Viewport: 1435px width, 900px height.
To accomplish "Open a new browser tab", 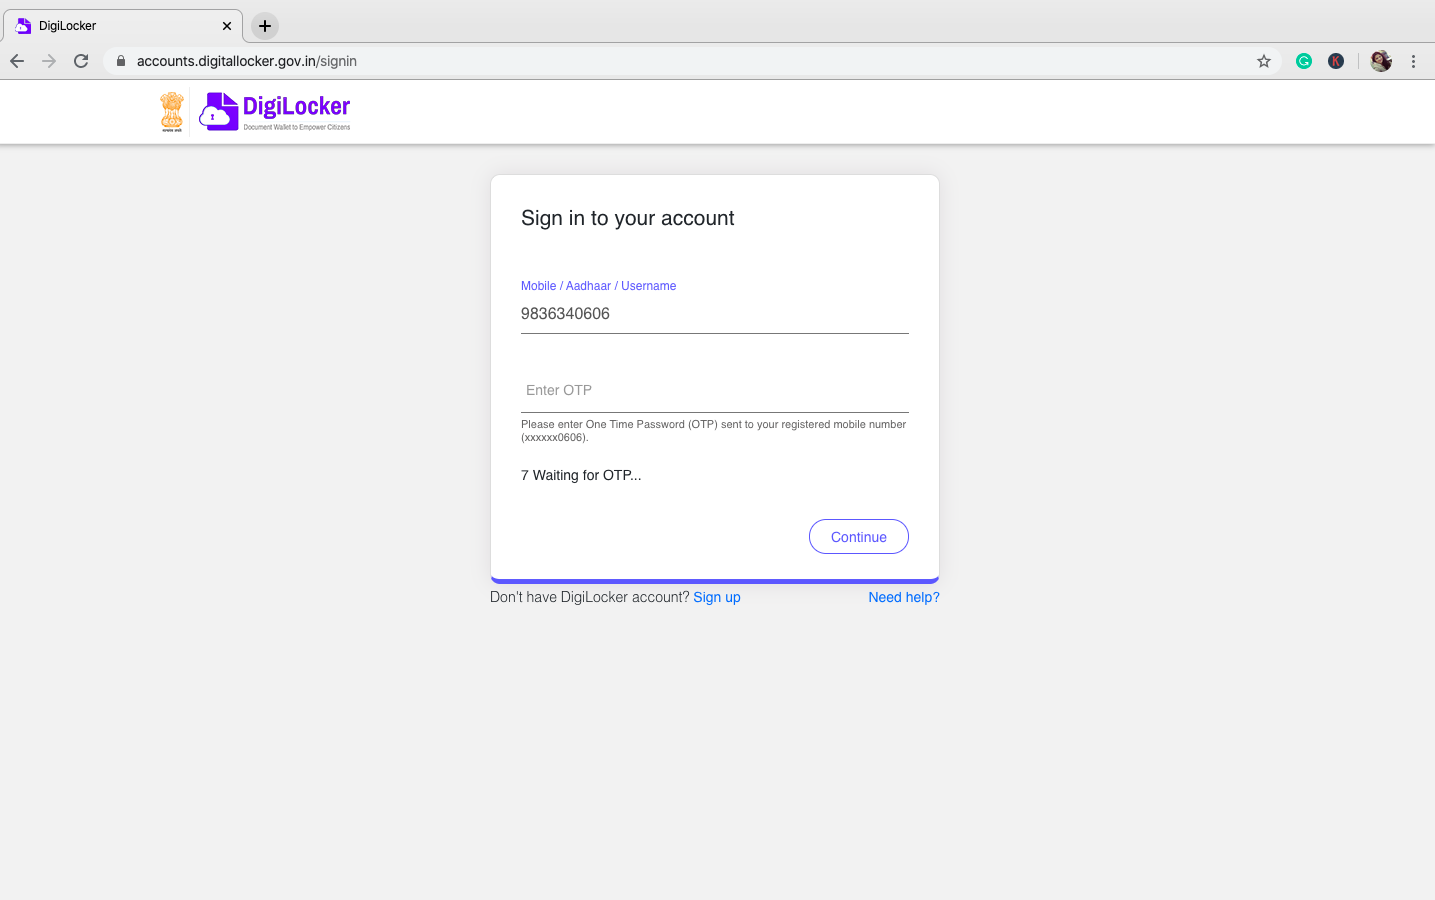I will pos(265,26).
